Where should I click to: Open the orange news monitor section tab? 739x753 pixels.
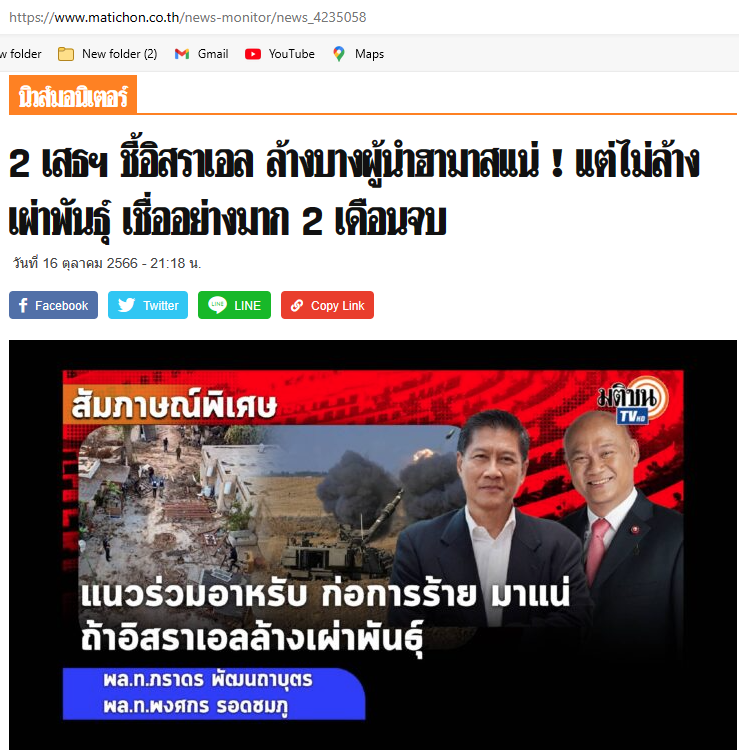[x=73, y=95]
